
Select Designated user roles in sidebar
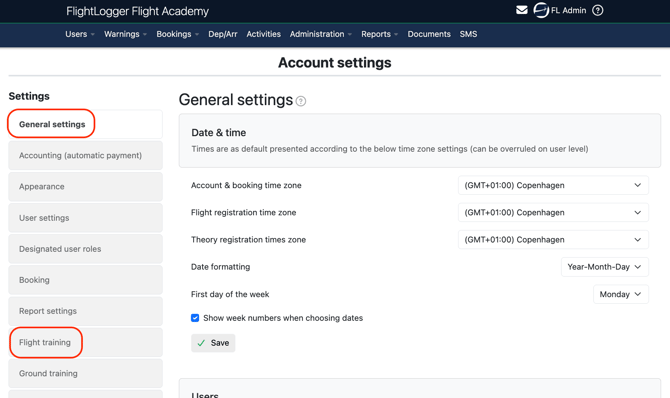coord(85,249)
